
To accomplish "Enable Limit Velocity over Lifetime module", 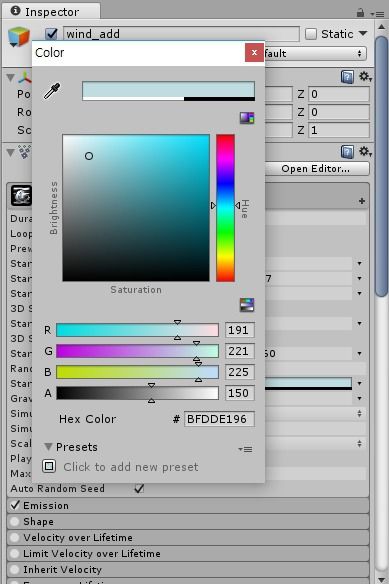I will tap(15, 553).
